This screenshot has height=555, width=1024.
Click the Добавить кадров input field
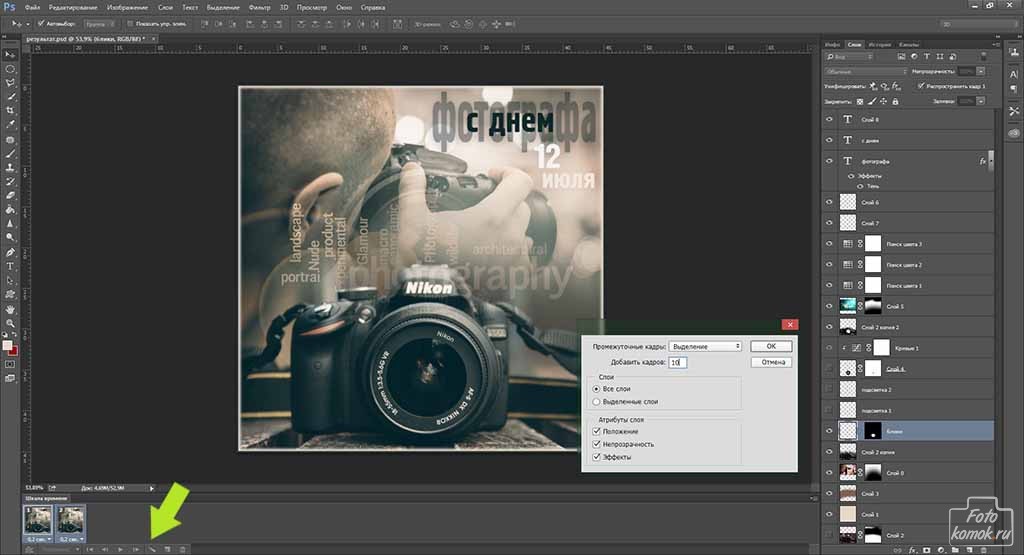(678, 362)
